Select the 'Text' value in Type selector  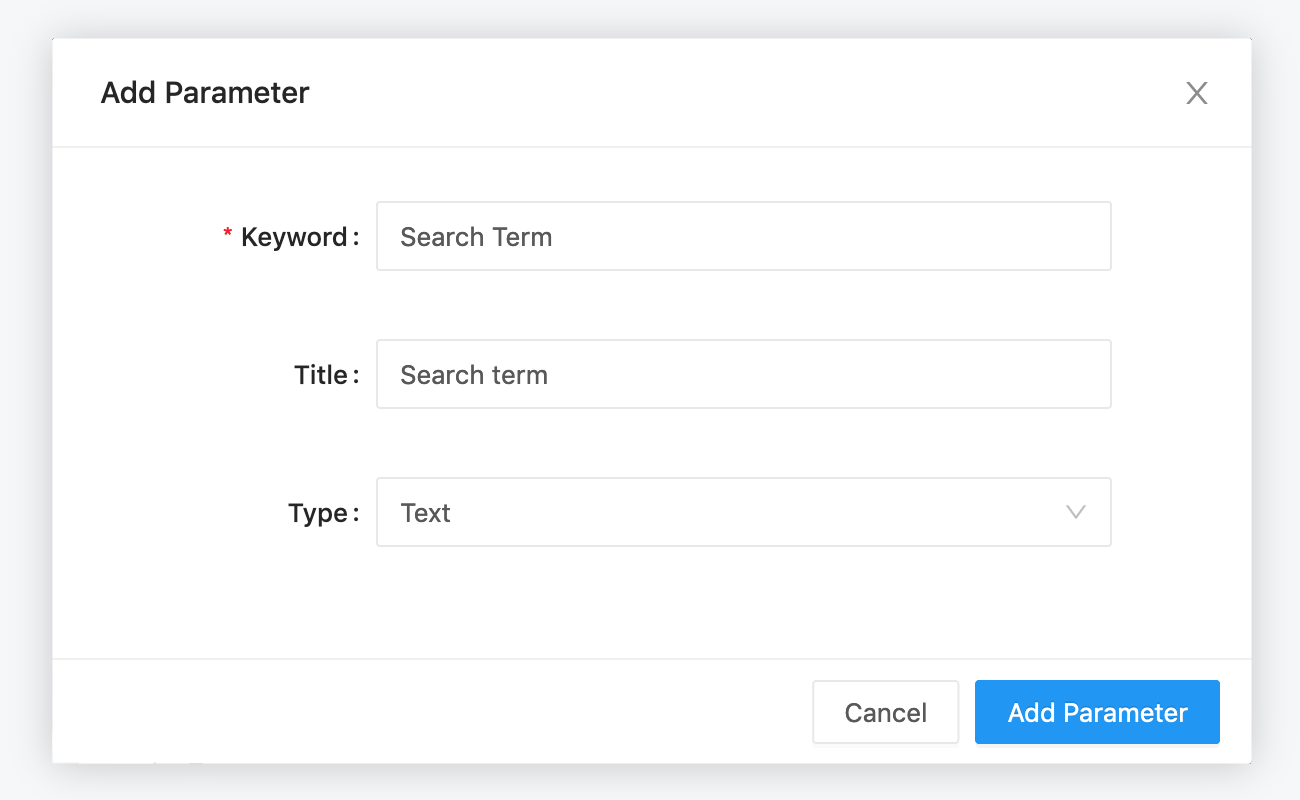(426, 513)
